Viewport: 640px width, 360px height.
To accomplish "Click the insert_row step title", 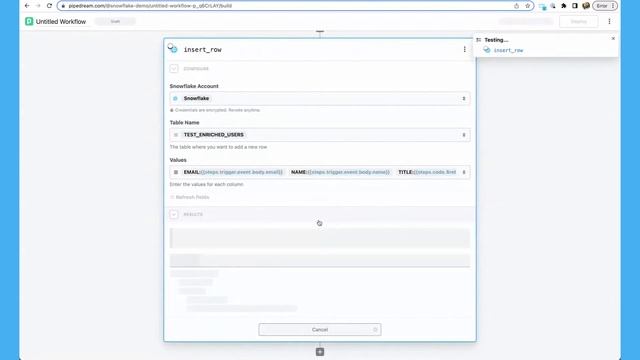I will [202, 49].
